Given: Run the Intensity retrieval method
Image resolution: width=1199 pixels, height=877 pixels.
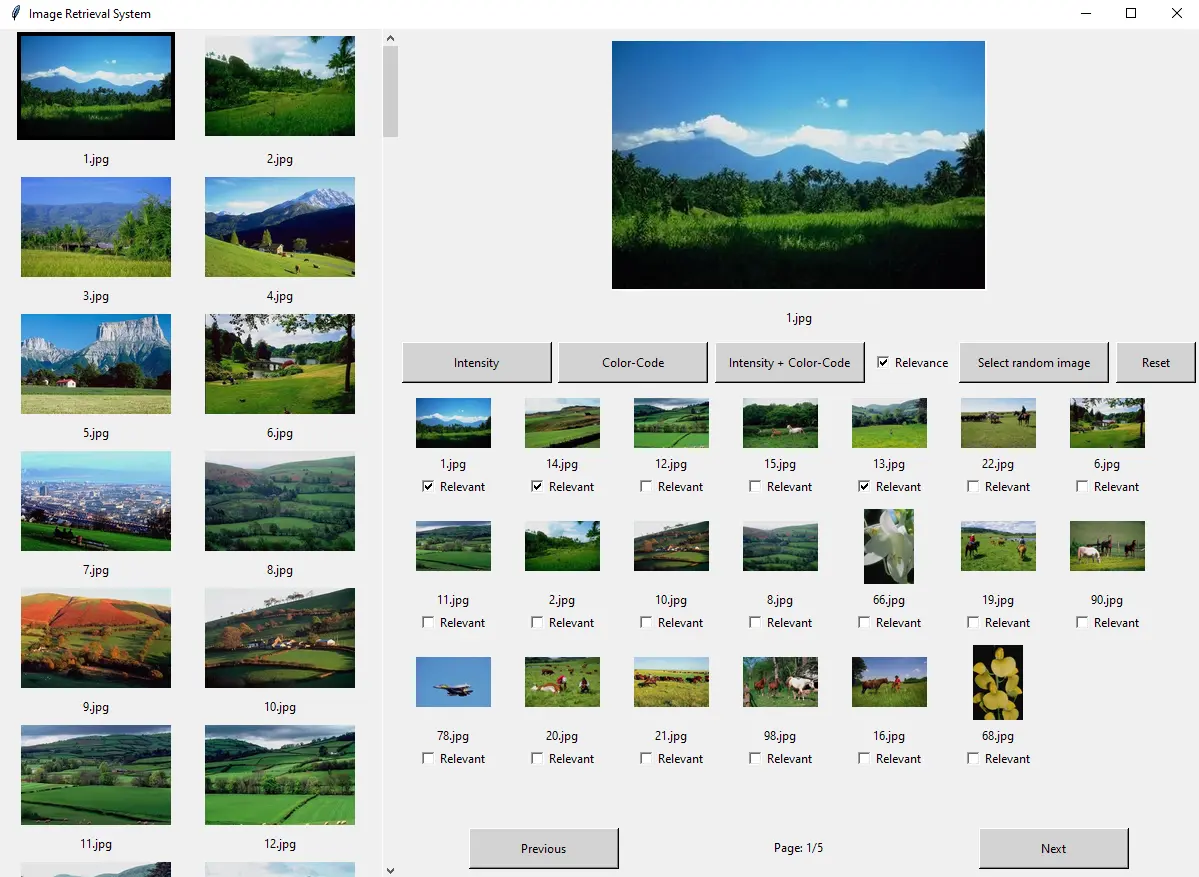Looking at the screenshot, I should point(476,362).
